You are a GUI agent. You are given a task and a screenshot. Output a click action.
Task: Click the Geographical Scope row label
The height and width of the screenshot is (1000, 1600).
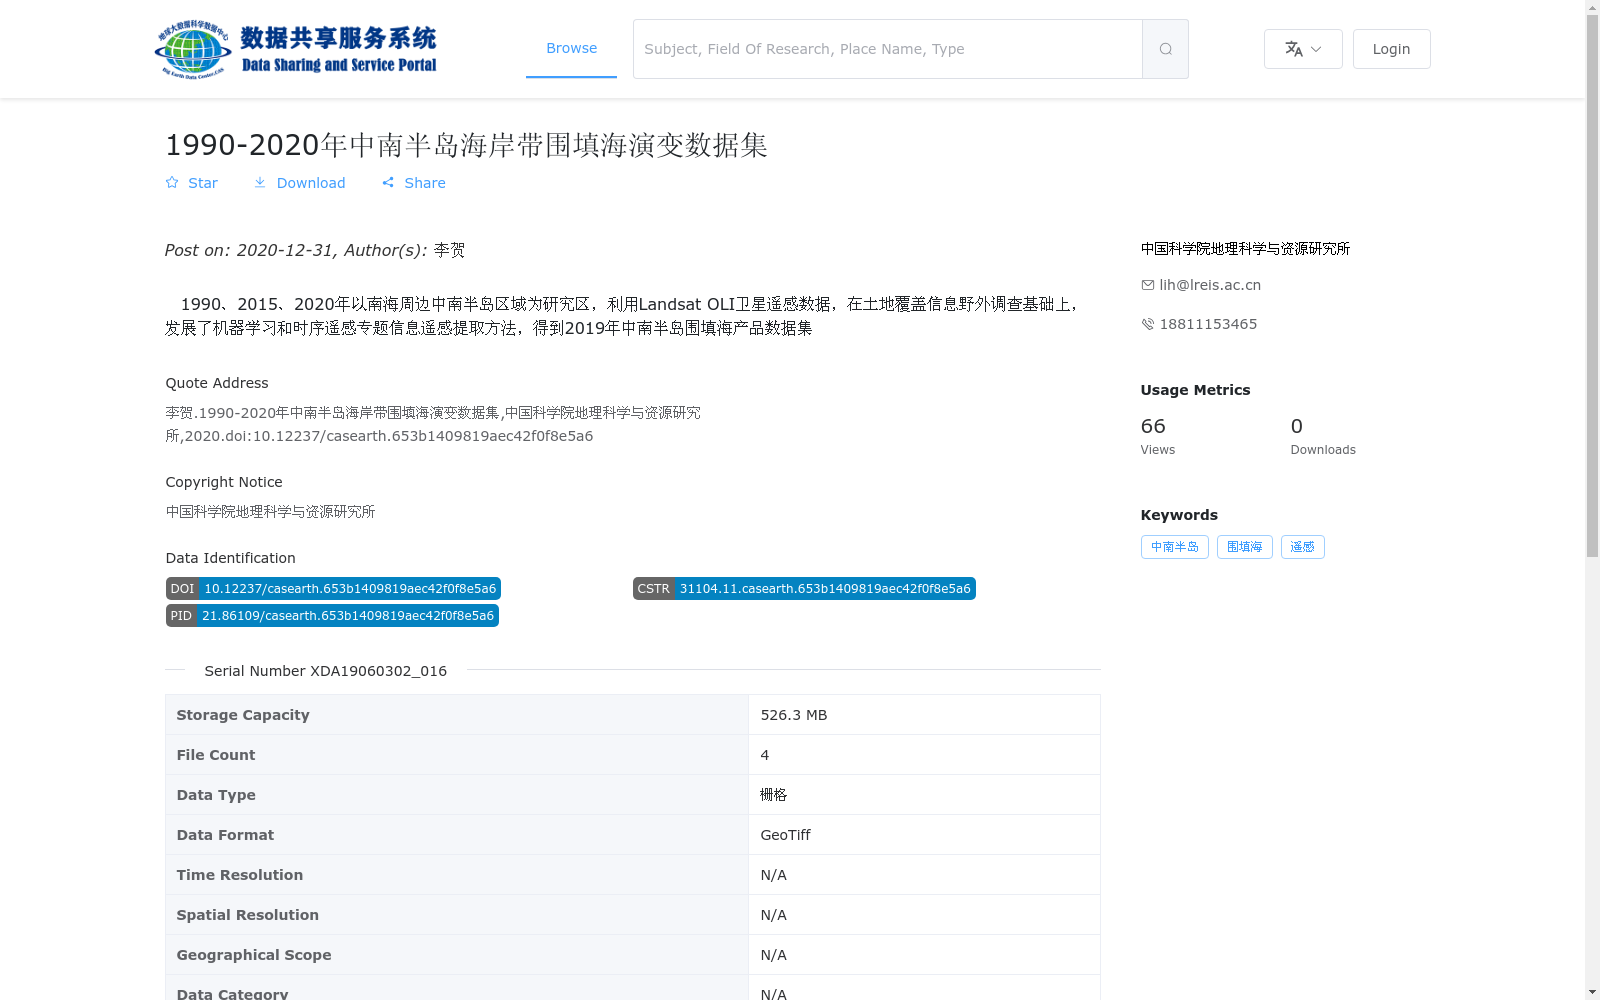[x=254, y=955]
